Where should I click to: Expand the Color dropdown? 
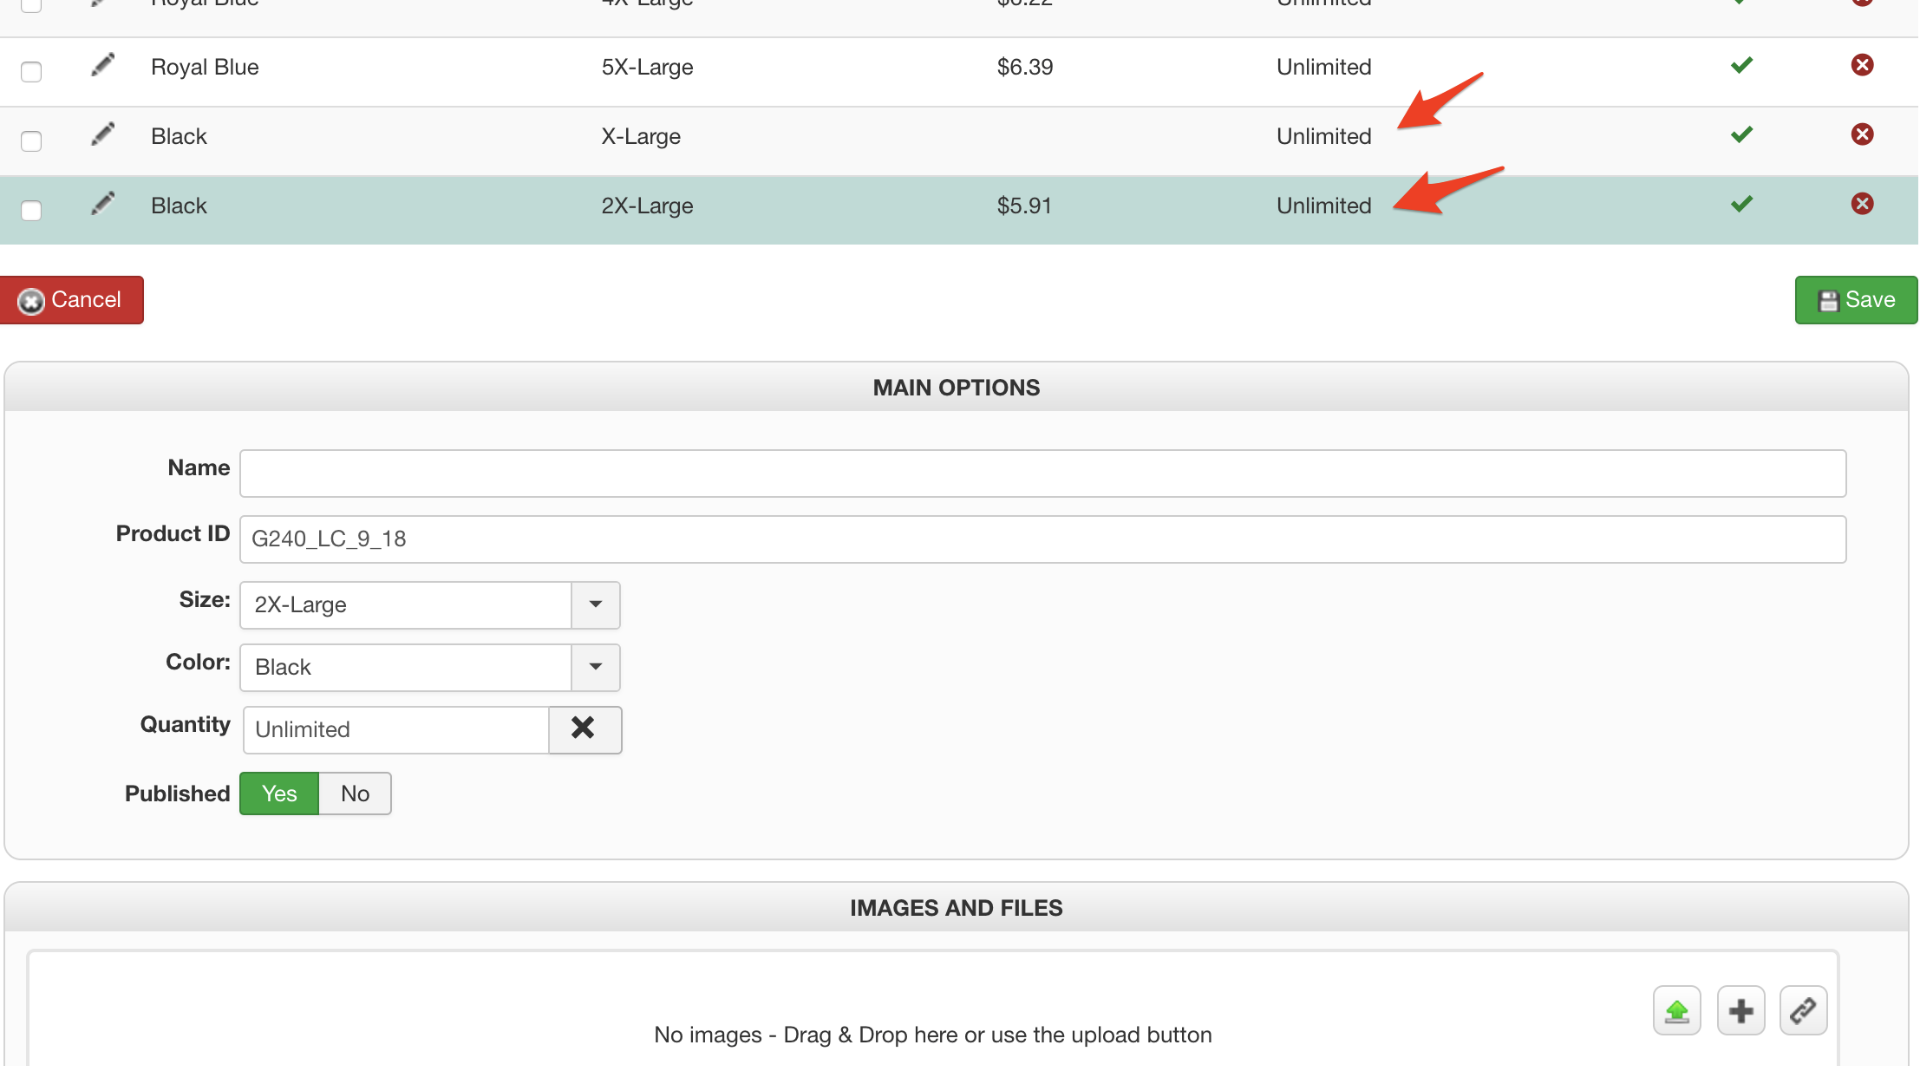(595, 667)
